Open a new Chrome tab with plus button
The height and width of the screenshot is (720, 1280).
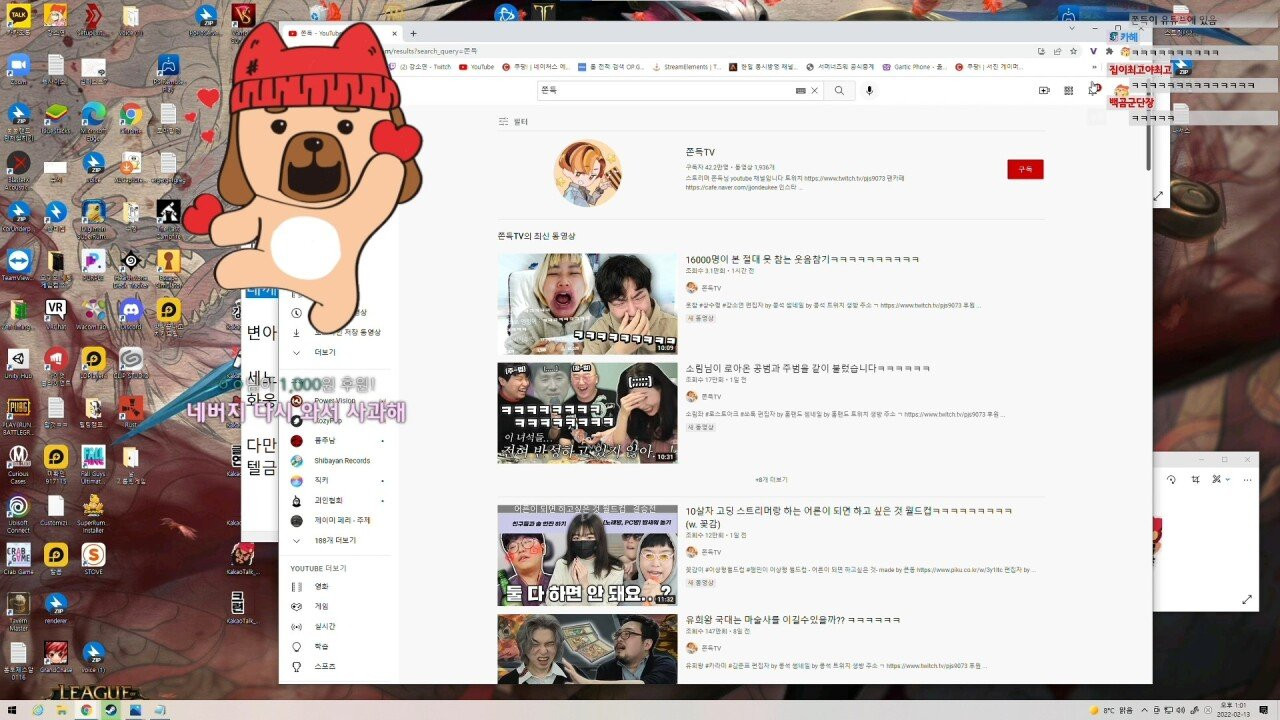coord(413,33)
